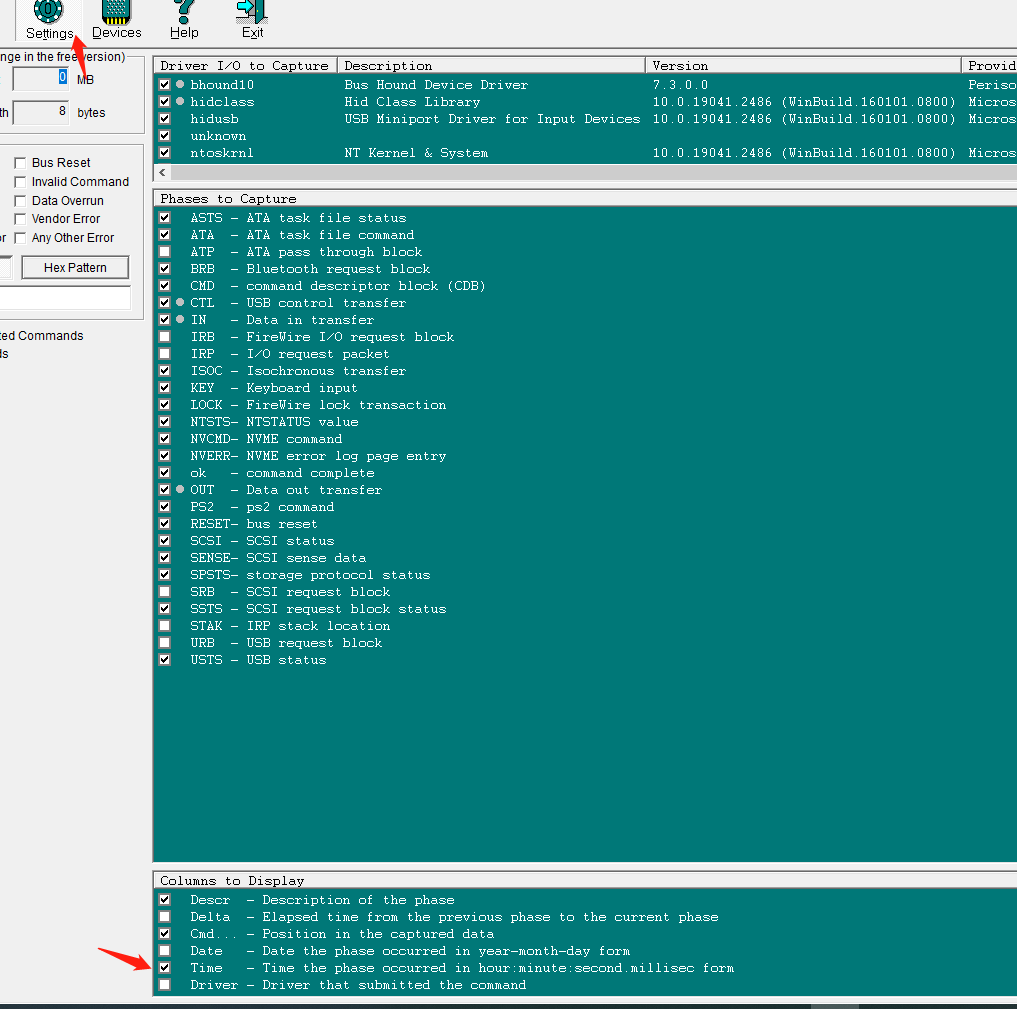Enable the Date column checkbox
Image resolution: width=1017 pixels, height=1009 pixels.
pos(165,950)
